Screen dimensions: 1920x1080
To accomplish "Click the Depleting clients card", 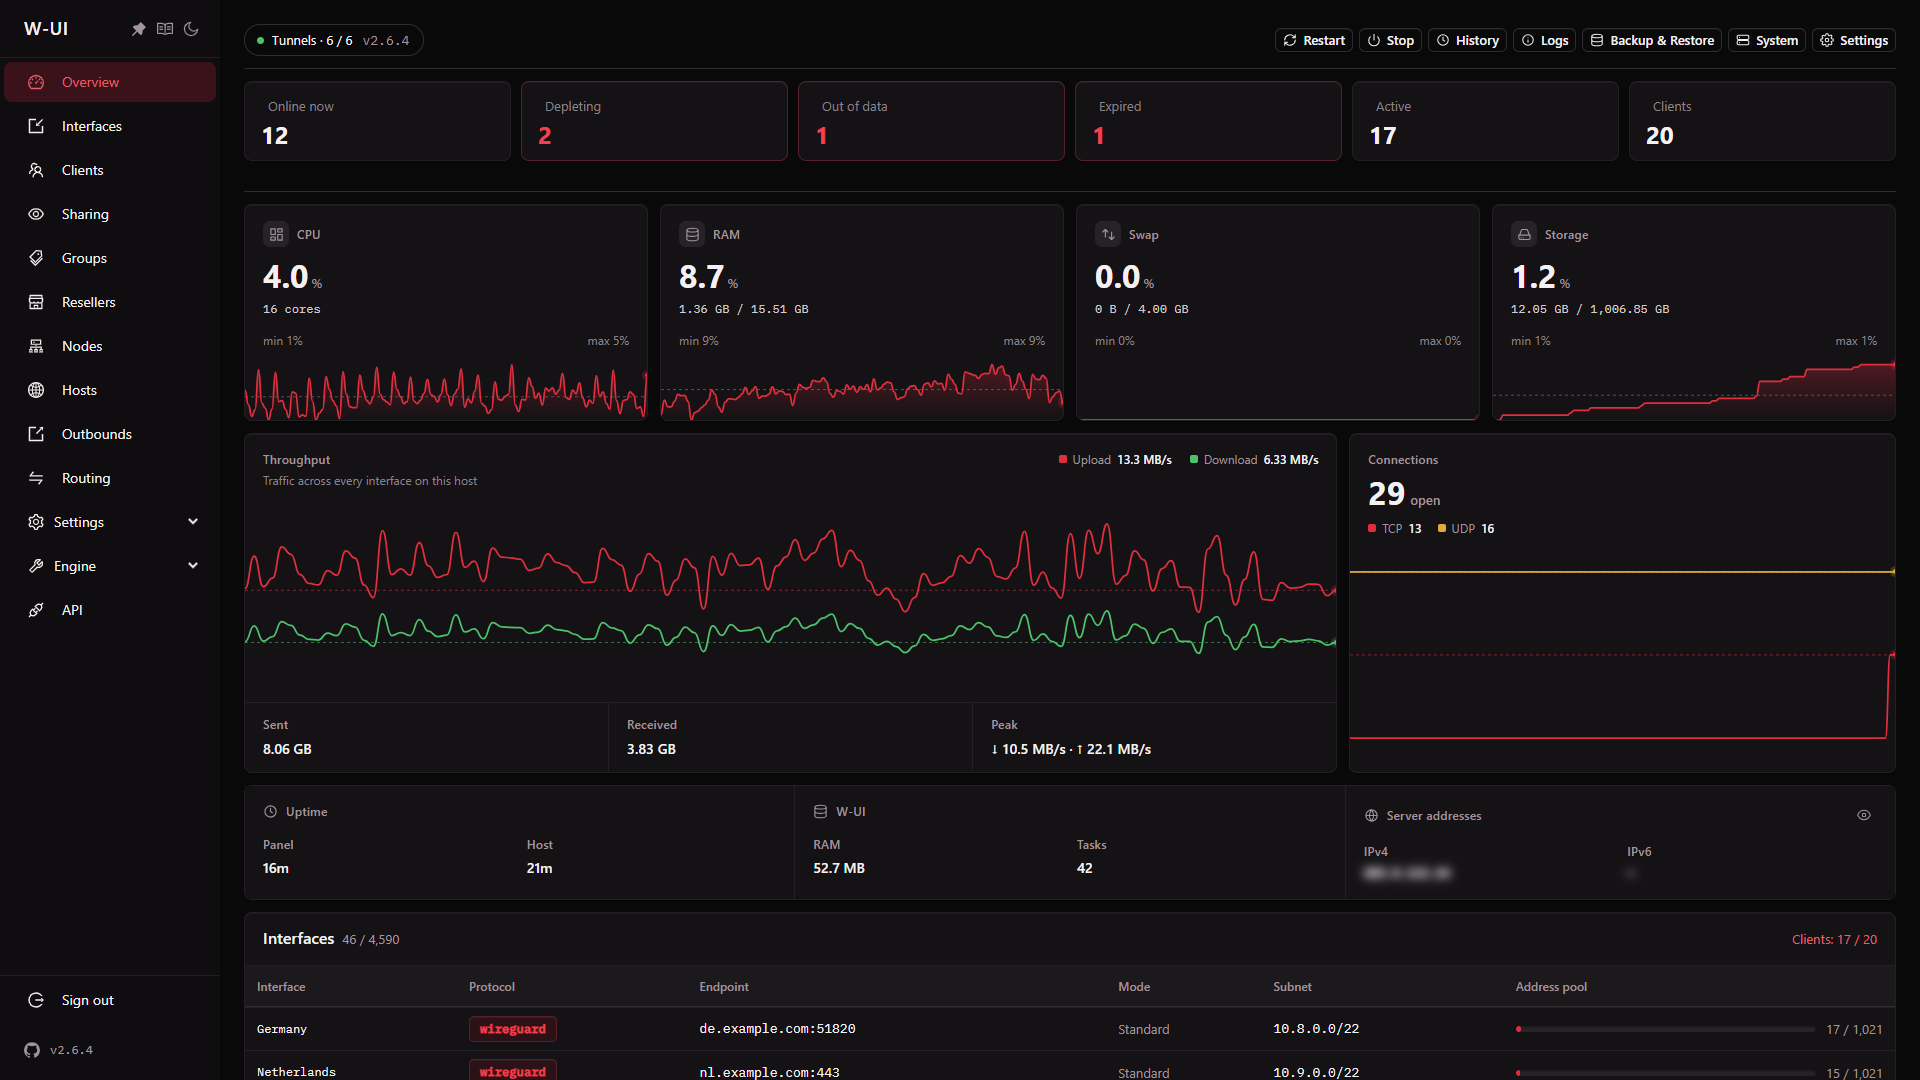I will (x=654, y=121).
